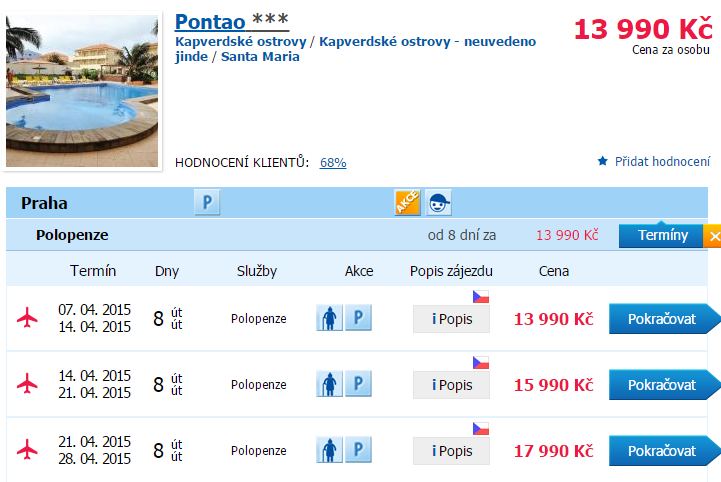Click senior icon for 21. 04. 2015 term
Image resolution: width=721 pixels, height=482 pixels.
coord(329,450)
